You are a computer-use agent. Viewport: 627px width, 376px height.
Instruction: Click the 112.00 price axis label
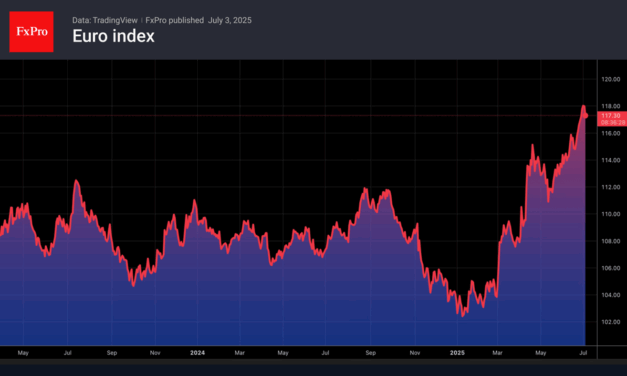(611, 187)
